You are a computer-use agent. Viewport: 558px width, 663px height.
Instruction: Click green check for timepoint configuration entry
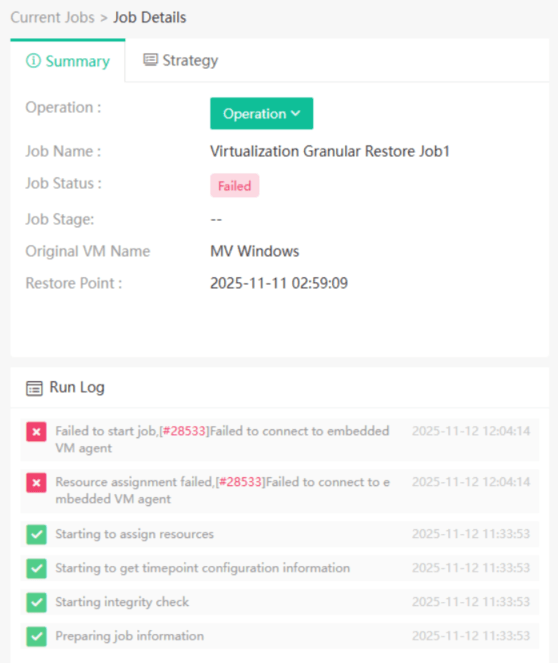[x=36, y=568]
